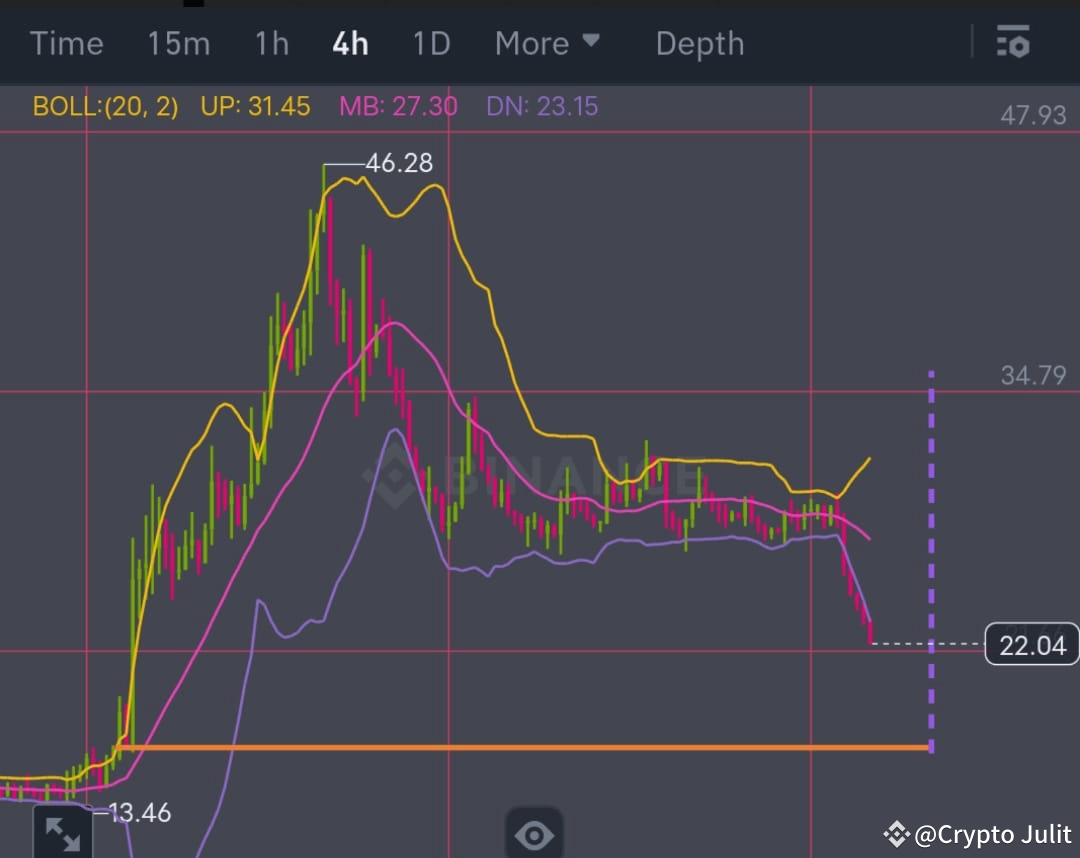Click the magenta MB: 27.30 value
The height and width of the screenshot is (858, 1080).
point(398,106)
